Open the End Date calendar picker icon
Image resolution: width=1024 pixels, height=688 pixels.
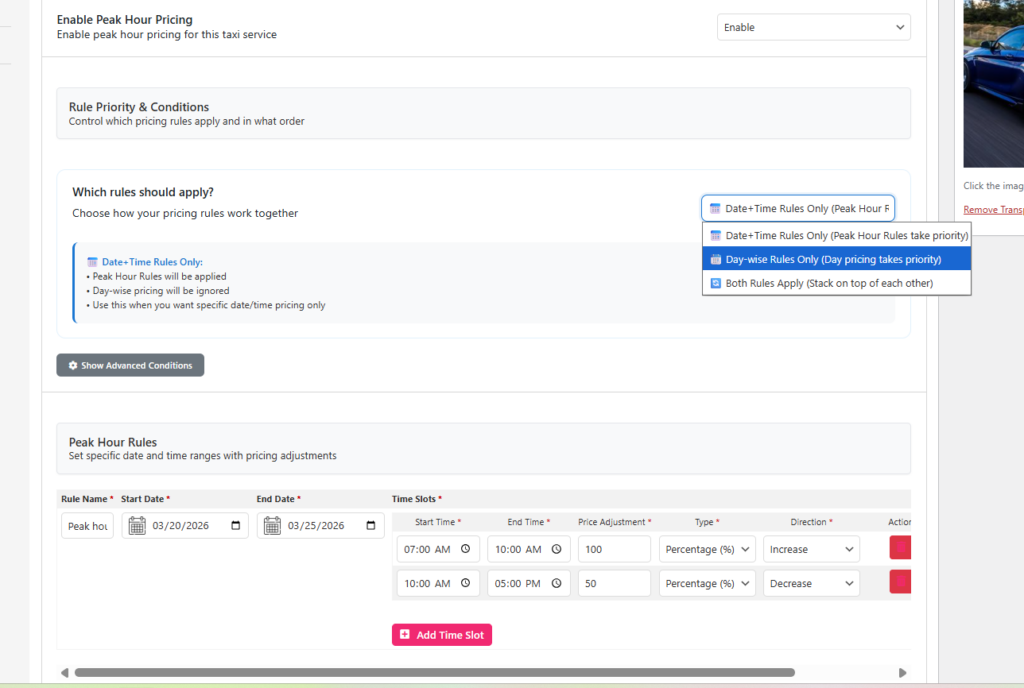[x=272, y=525]
